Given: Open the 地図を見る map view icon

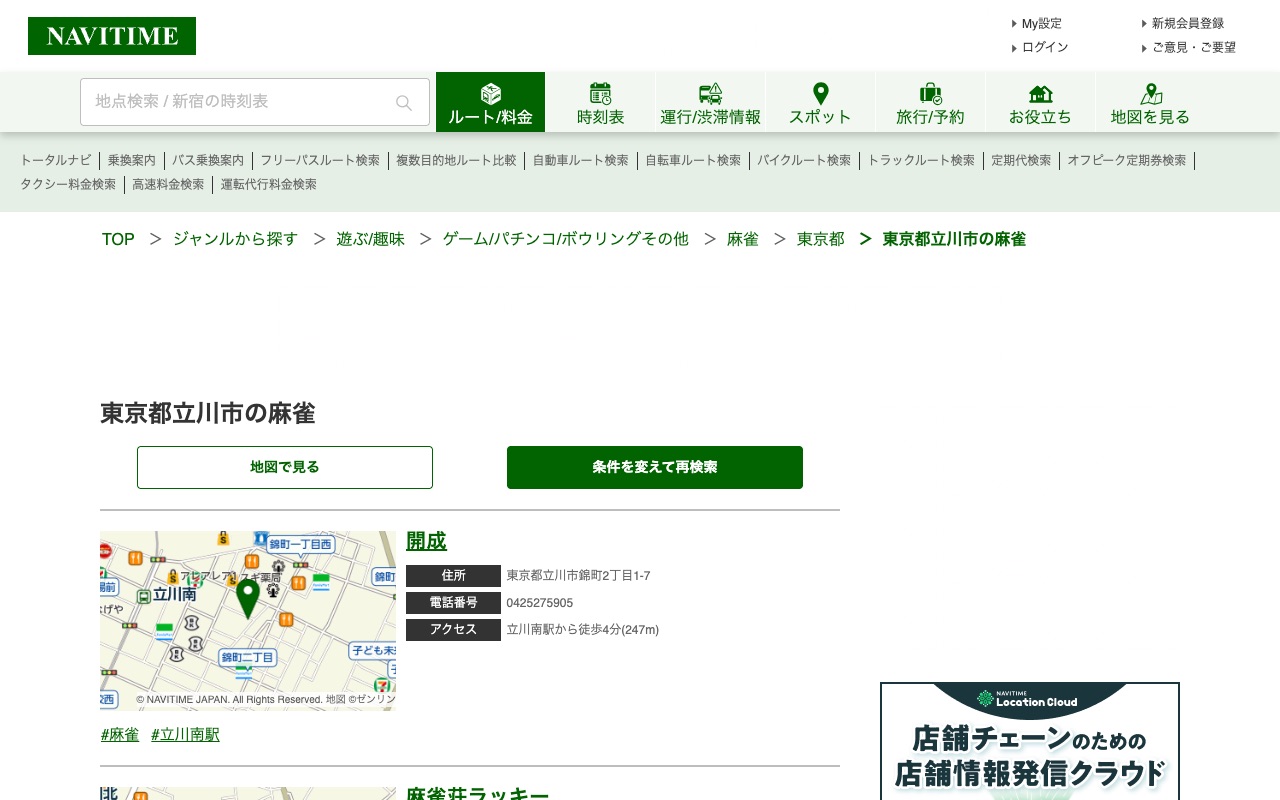Looking at the screenshot, I should point(1150,93).
